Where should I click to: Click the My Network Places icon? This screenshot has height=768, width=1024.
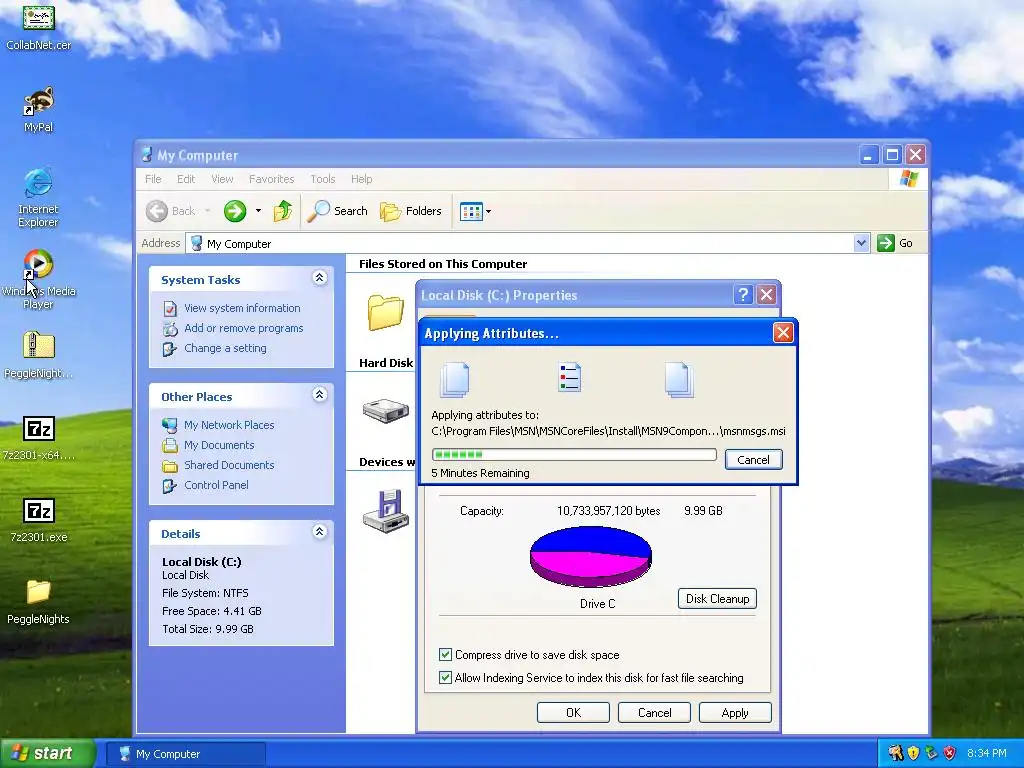170,425
